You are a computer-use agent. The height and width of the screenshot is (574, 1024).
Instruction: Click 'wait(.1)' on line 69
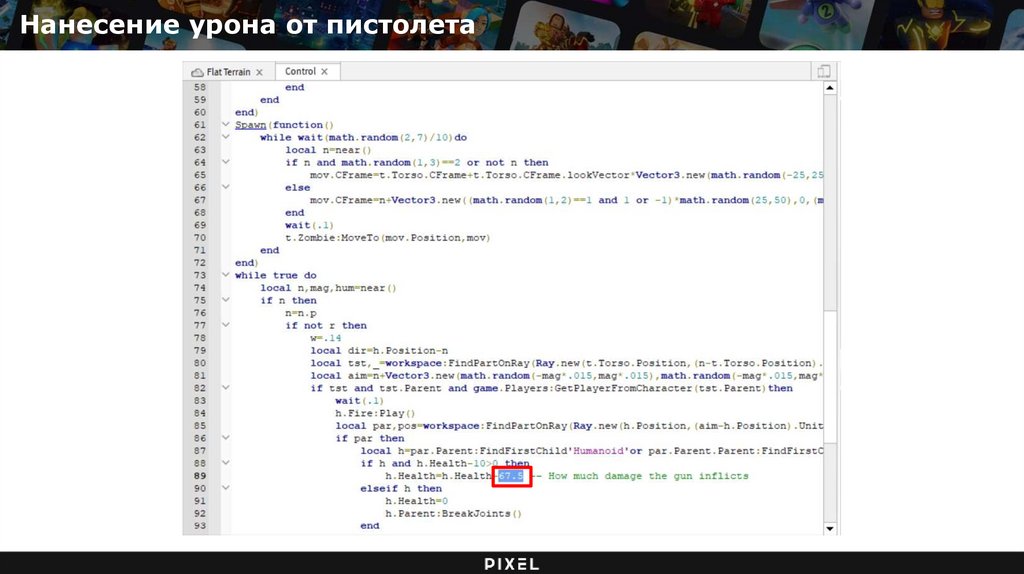click(310, 225)
